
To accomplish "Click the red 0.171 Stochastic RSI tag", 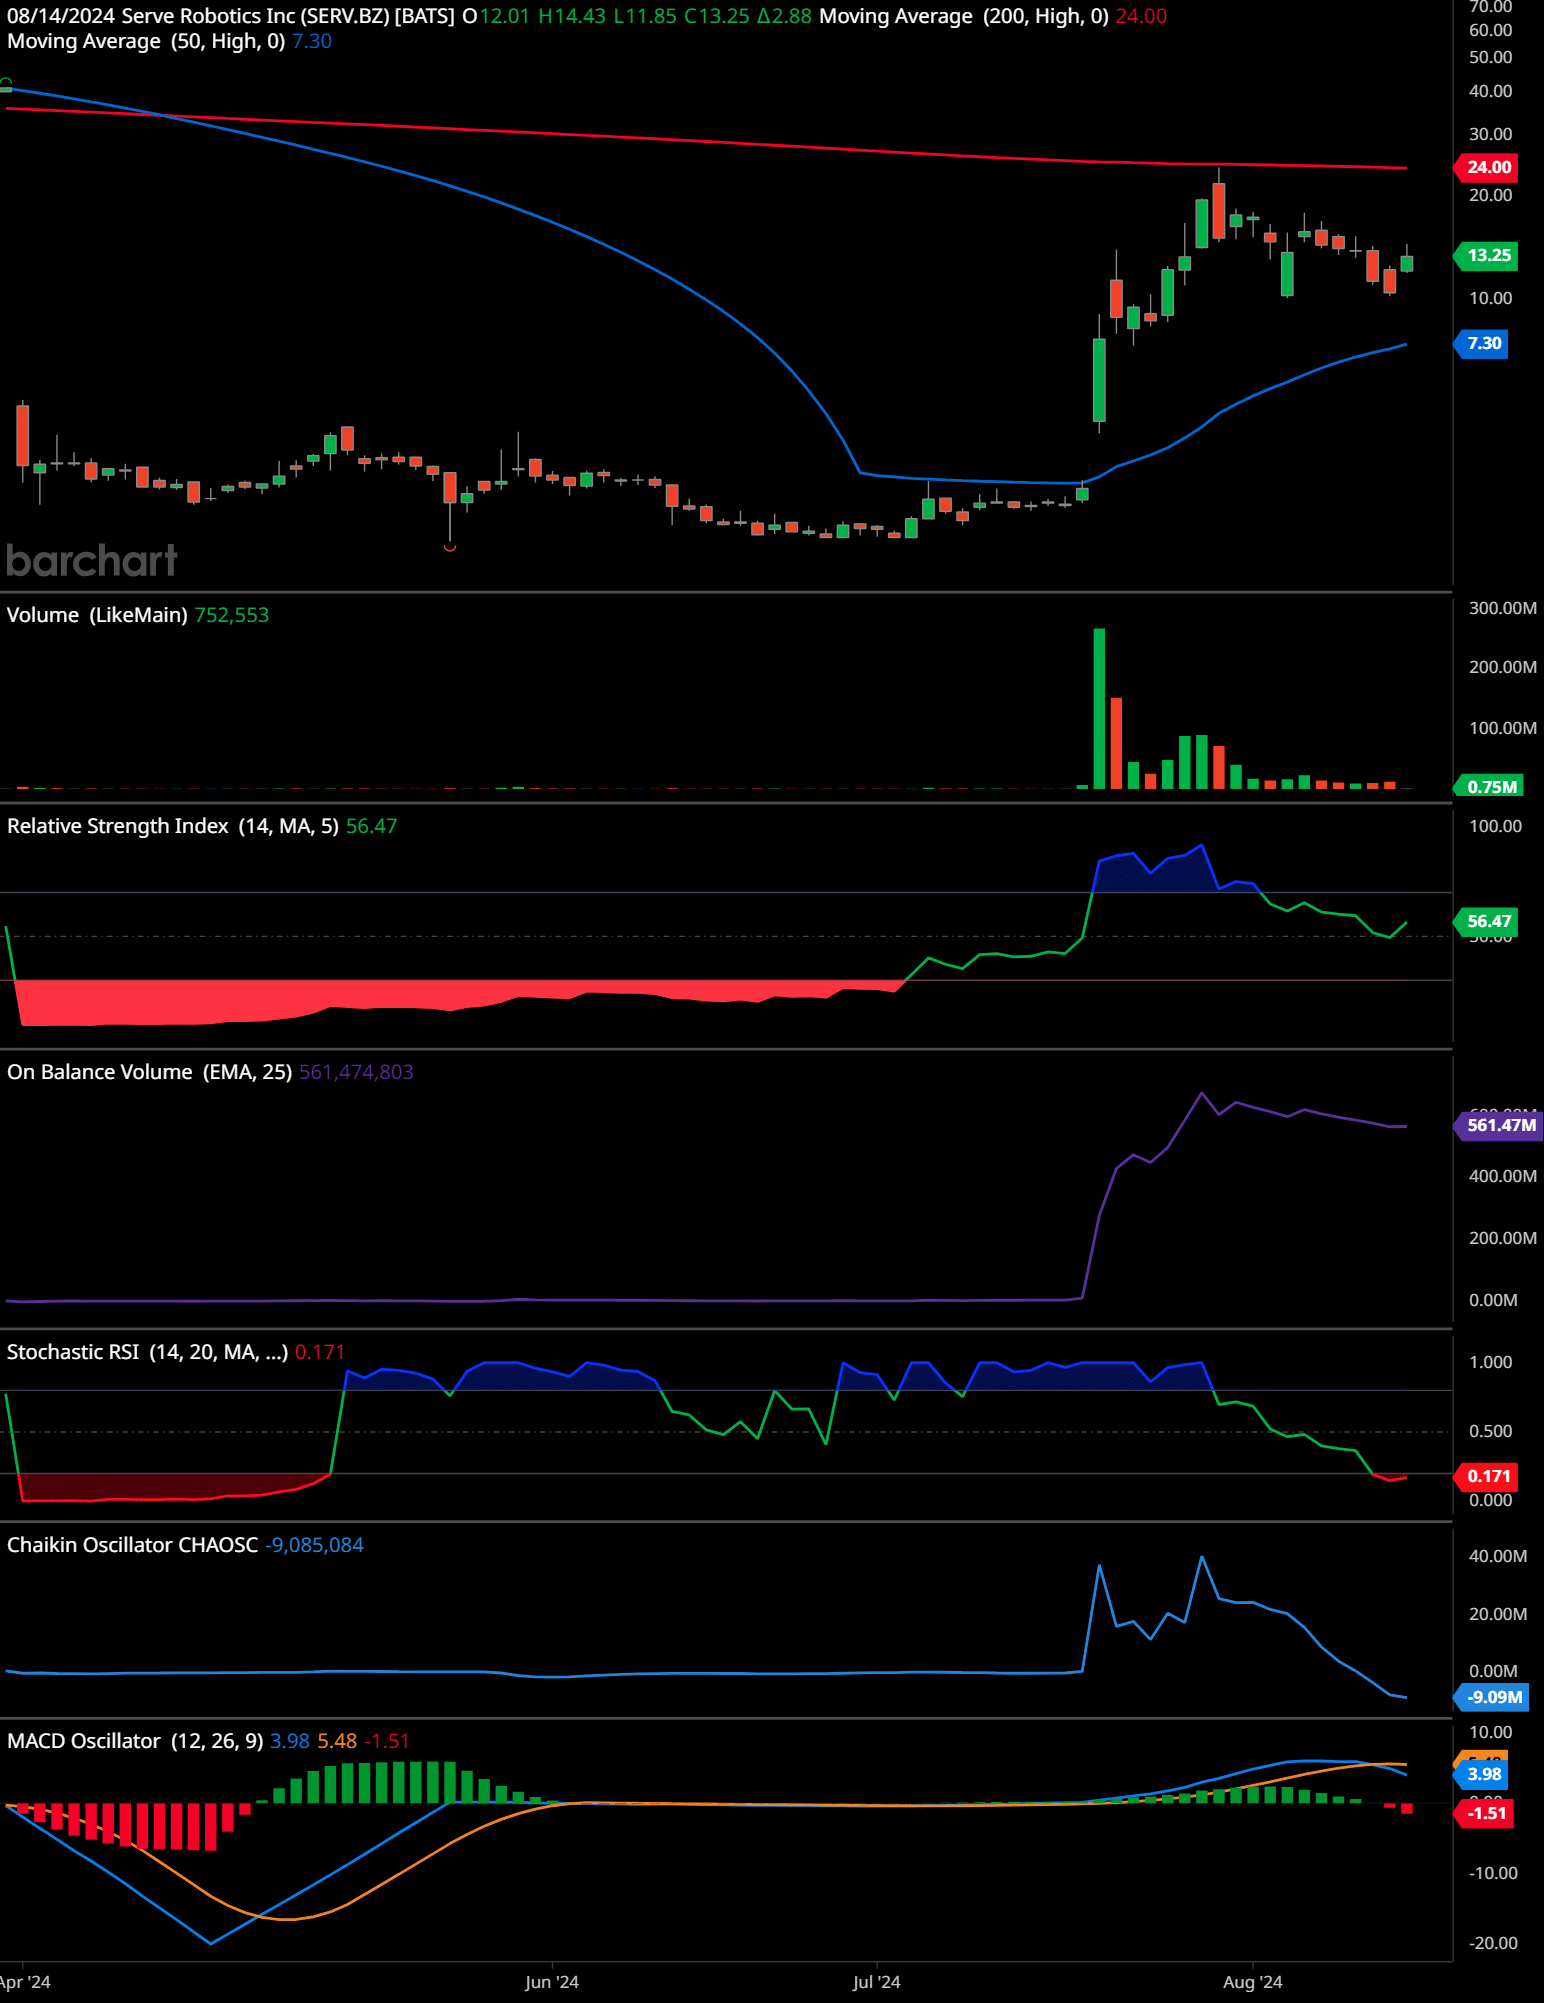I will (x=1486, y=1477).
